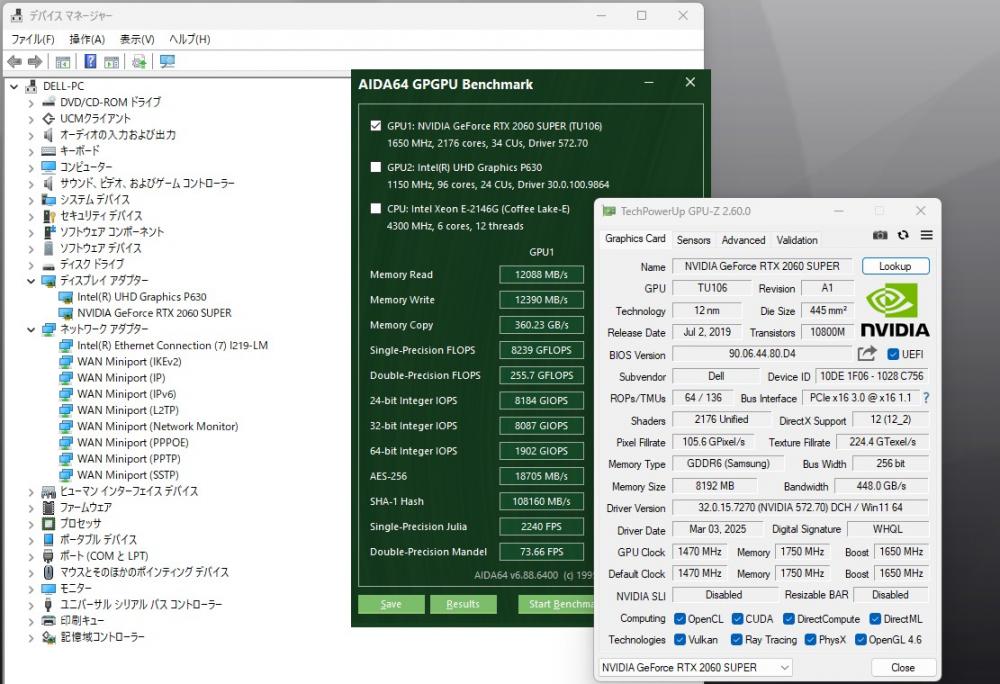Expand the disk drives node
This screenshot has width=1000, height=684.
(x=31, y=265)
